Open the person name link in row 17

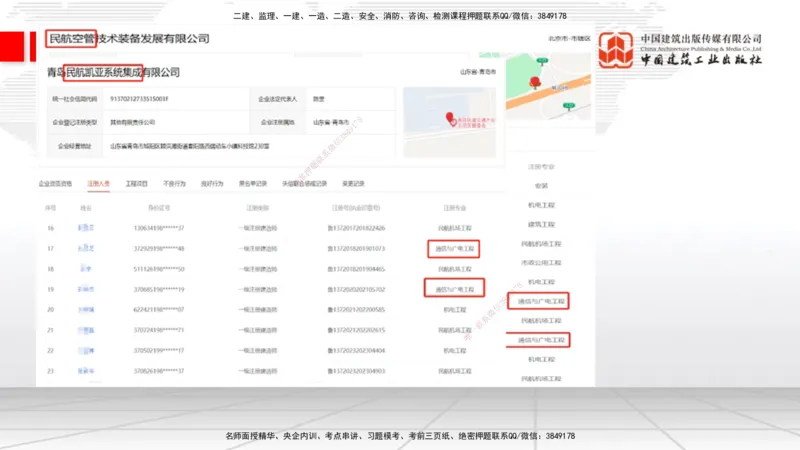[x=86, y=248]
